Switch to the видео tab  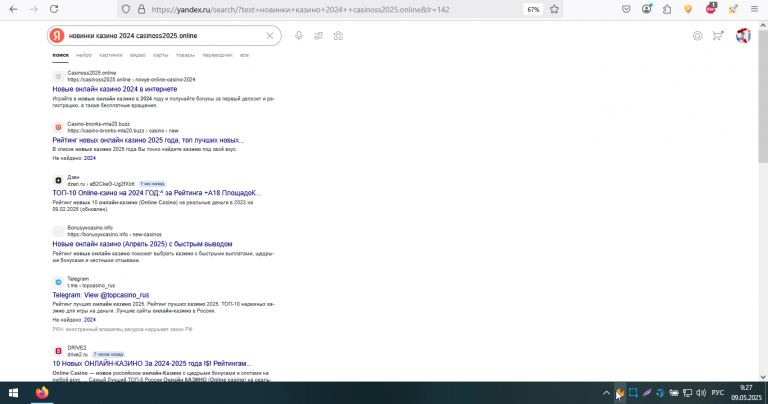point(138,55)
